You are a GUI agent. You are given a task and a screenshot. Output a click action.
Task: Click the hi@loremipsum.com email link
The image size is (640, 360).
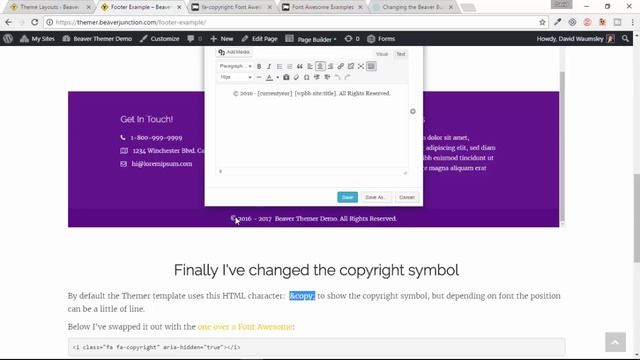162,164
